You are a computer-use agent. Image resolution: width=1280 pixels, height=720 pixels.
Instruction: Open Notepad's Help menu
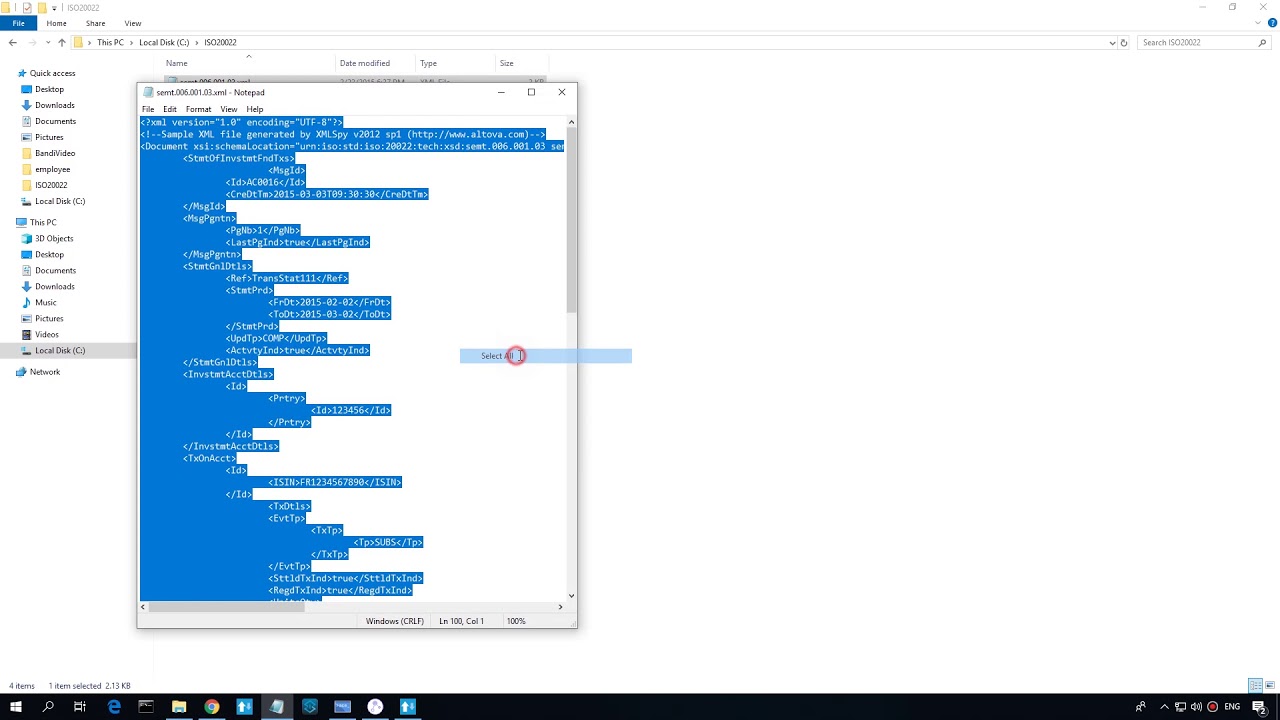point(255,109)
